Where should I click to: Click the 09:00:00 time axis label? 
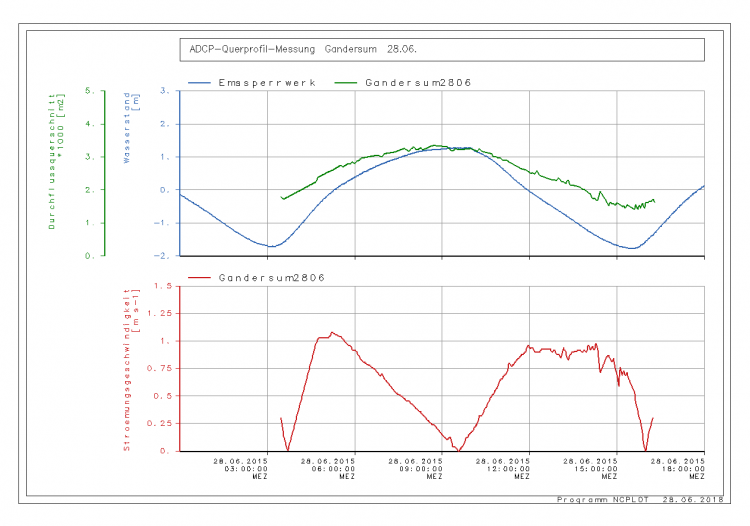coord(414,468)
